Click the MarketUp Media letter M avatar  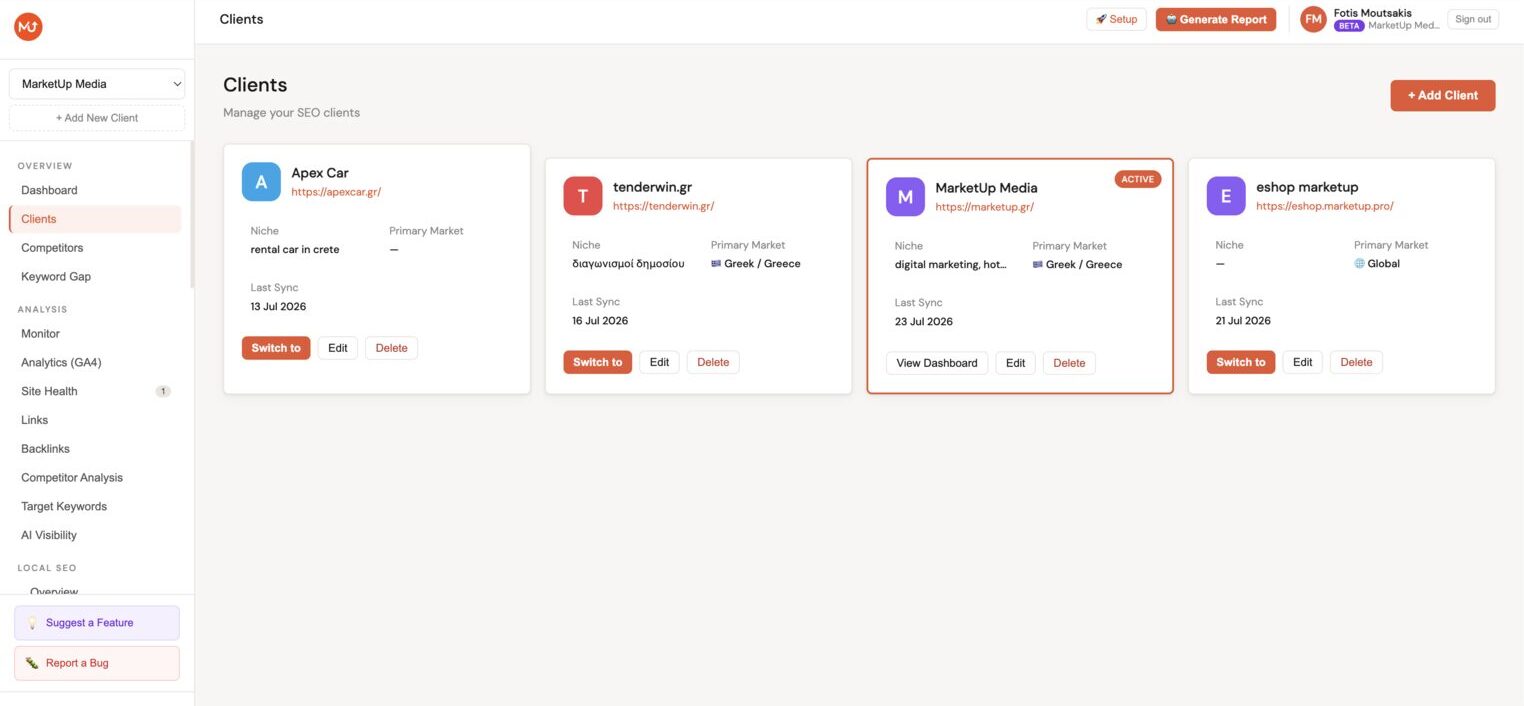(905, 197)
